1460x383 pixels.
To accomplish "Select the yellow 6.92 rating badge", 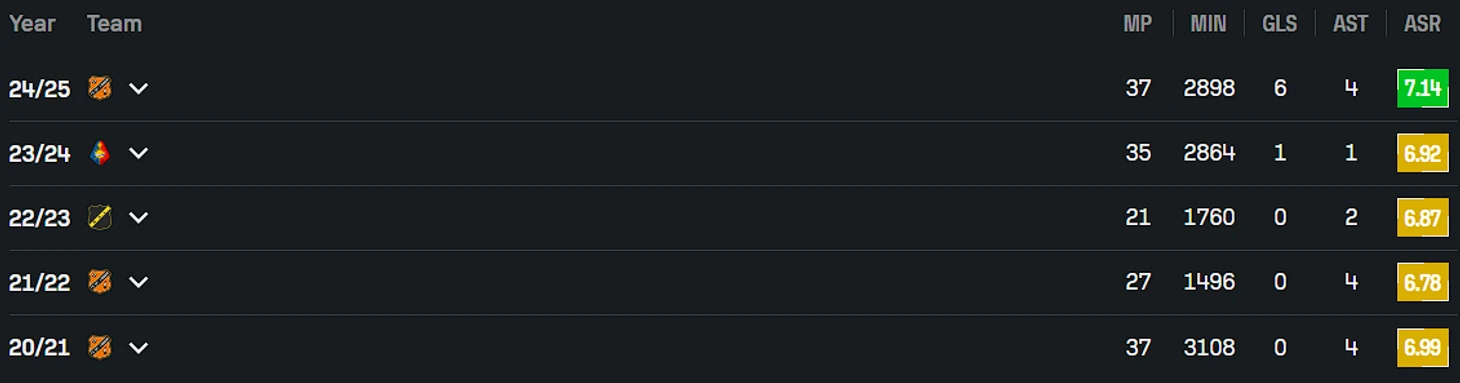I will pyautogui.click(x=1422, y=153).
